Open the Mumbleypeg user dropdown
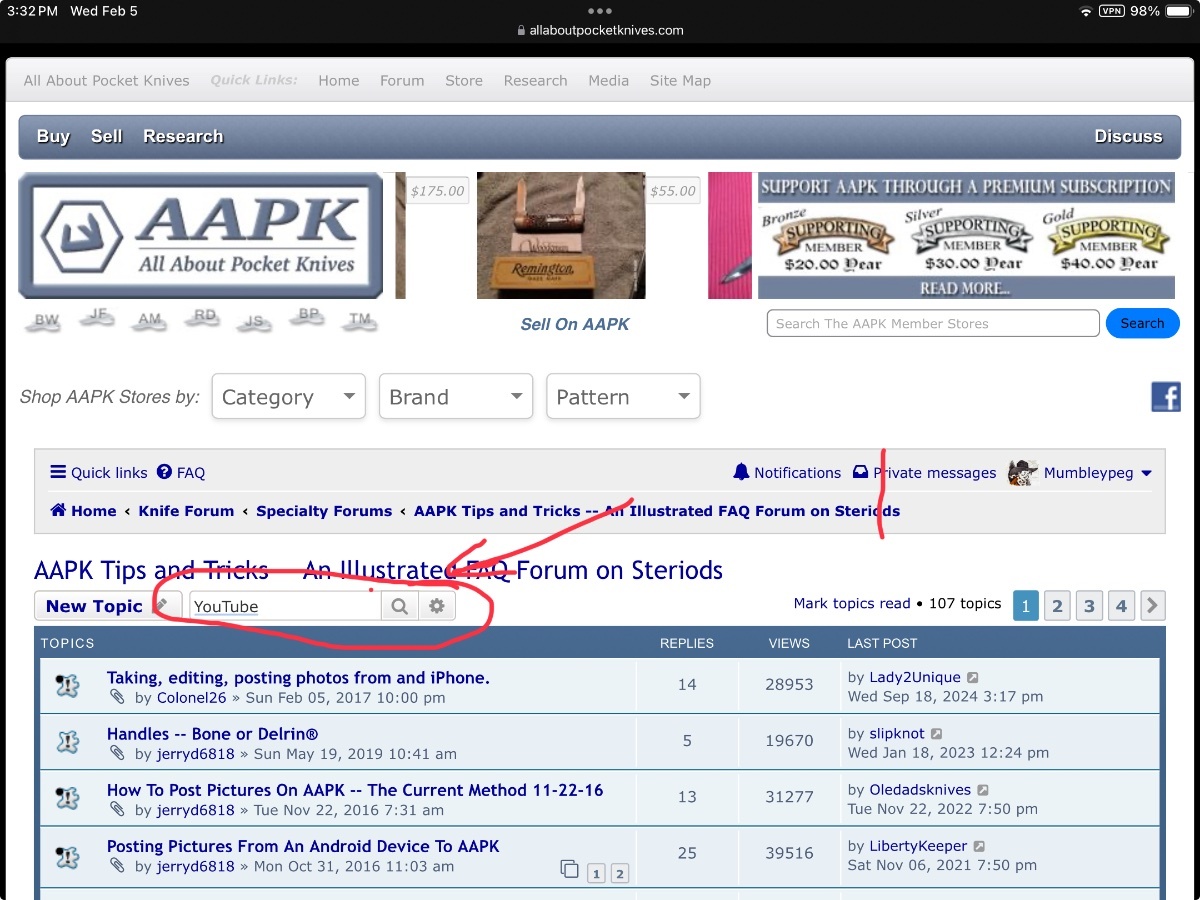 1080,473
